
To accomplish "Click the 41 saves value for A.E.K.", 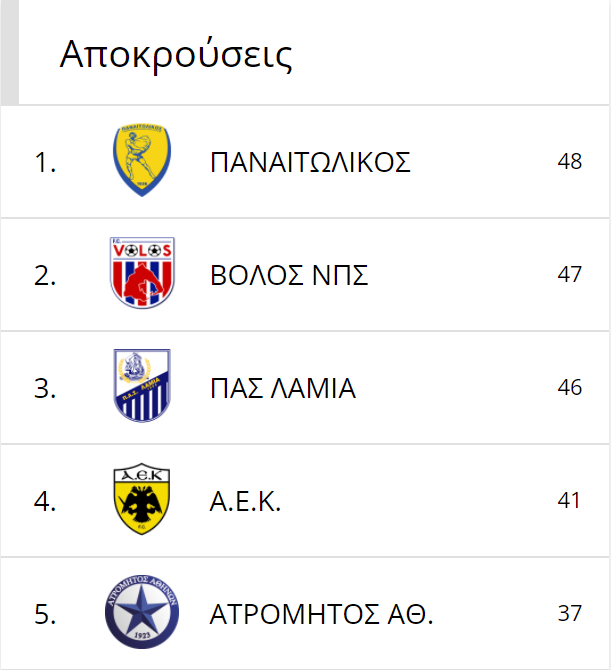I will point(569,500).
